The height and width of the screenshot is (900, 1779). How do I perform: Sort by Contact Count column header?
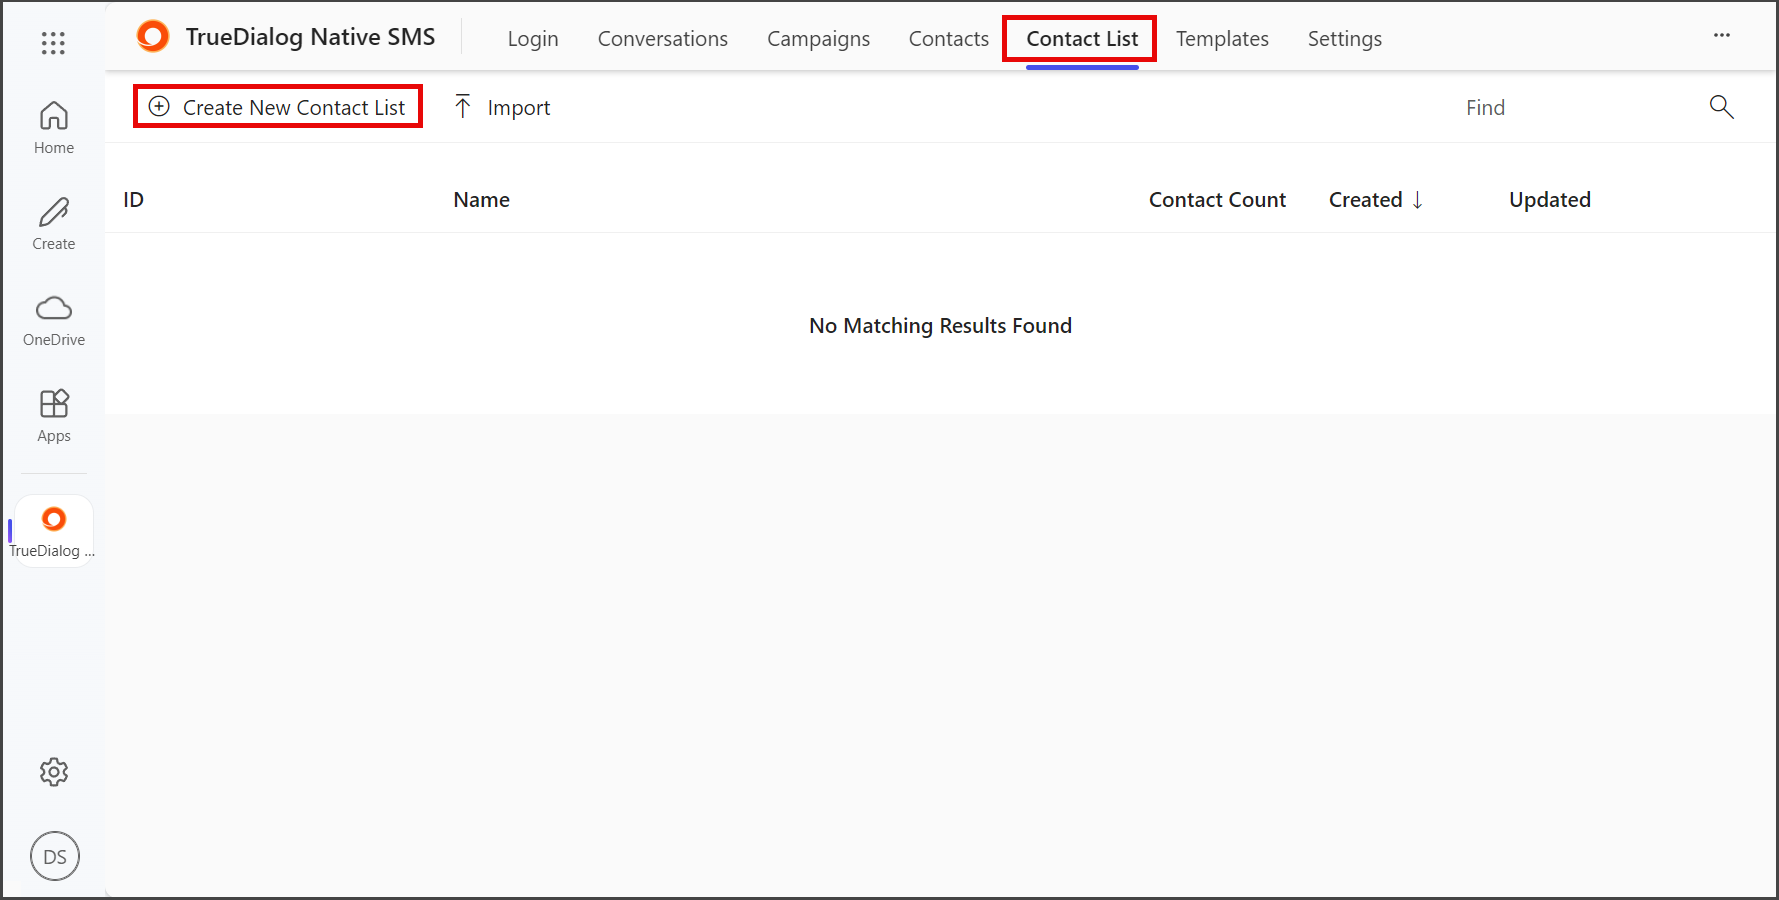click(1217, 200)
